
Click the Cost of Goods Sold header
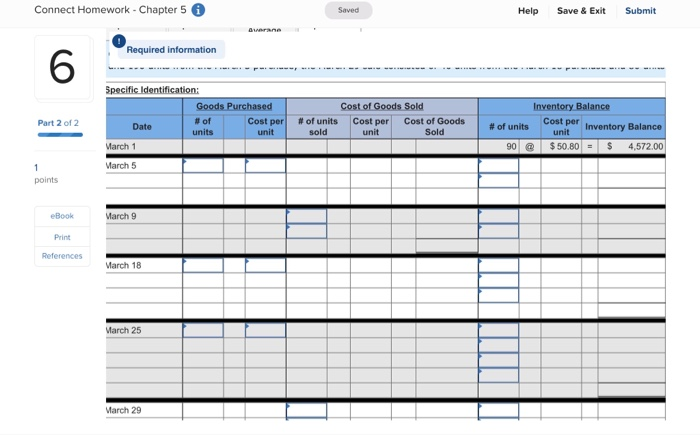click(x=382, y=106)
